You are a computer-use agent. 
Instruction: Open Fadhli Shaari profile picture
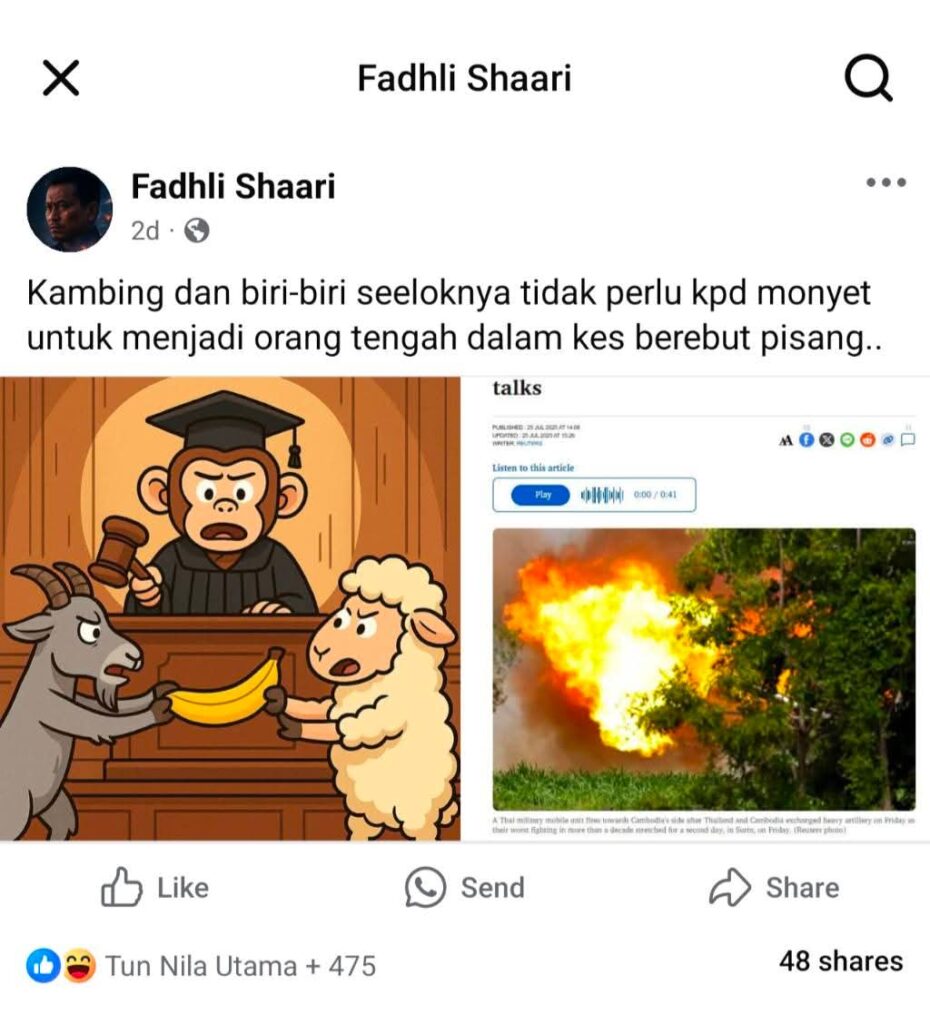tap(69, 209)
